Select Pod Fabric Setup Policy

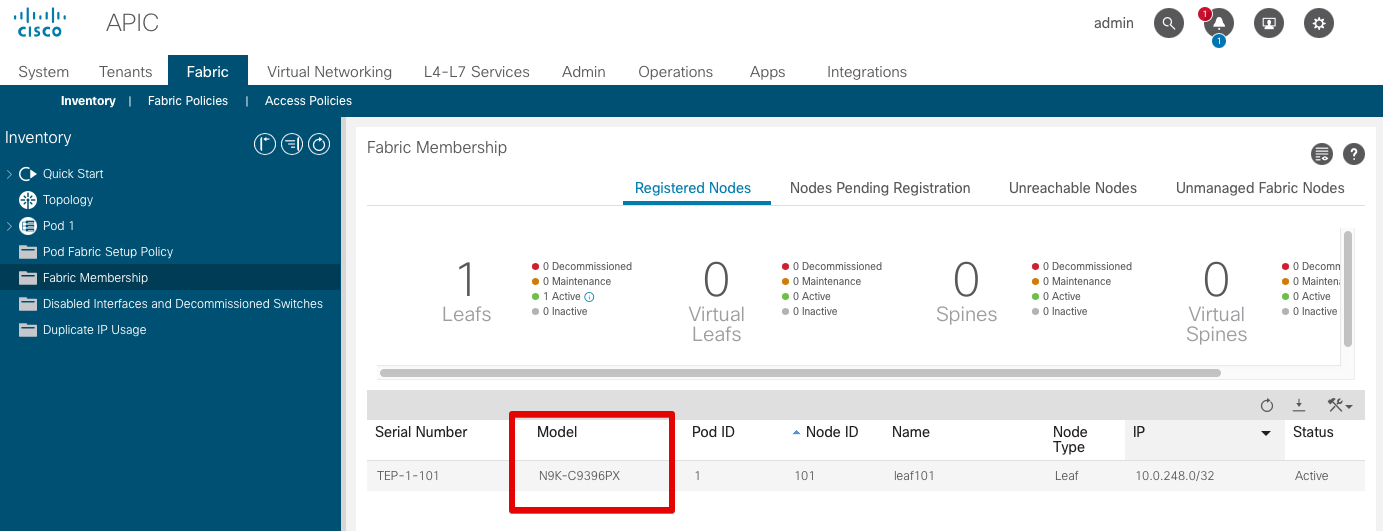coord(108,252)
